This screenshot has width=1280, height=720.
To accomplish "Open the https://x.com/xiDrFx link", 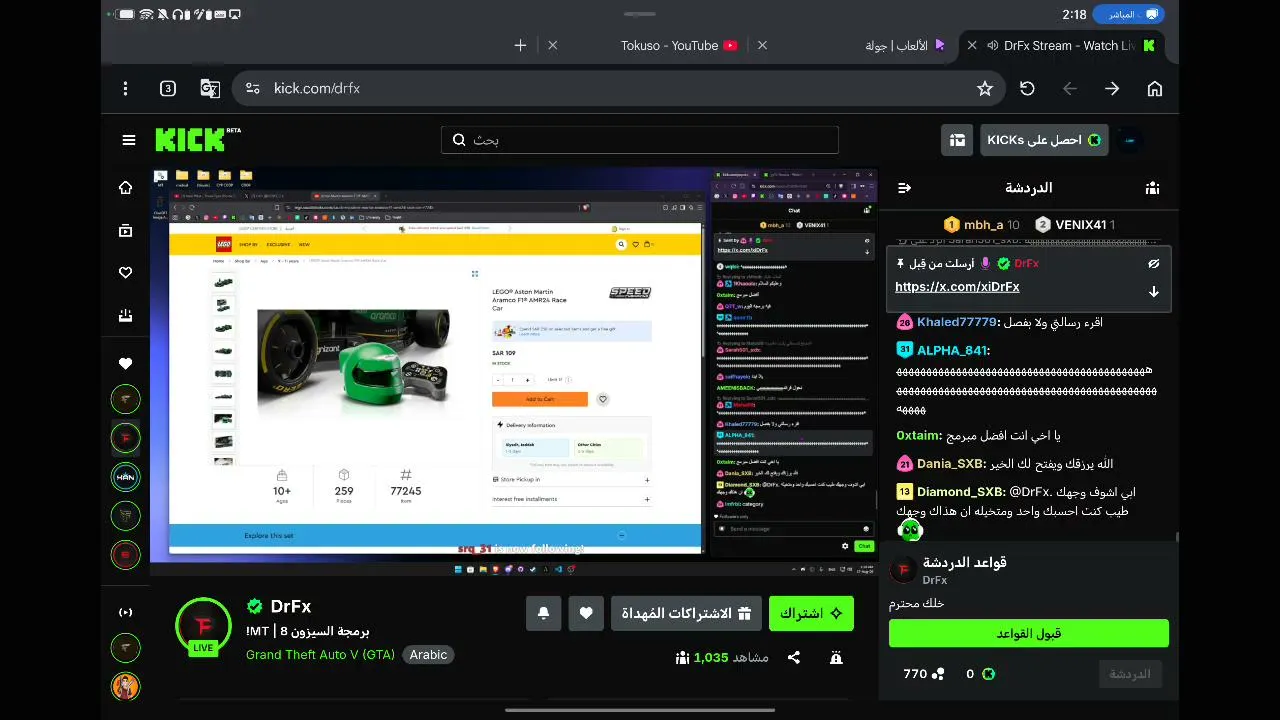I will 957,287.
